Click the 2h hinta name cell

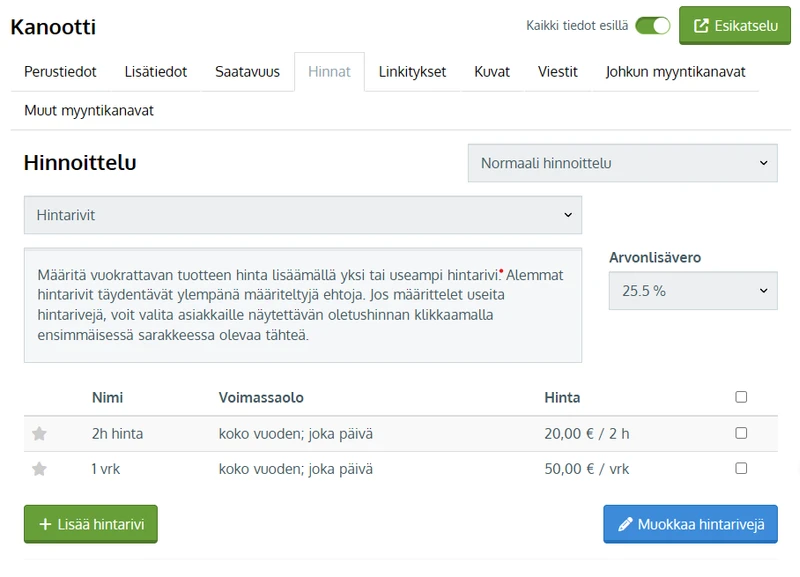pyautogui.click(x=117, y=434)
